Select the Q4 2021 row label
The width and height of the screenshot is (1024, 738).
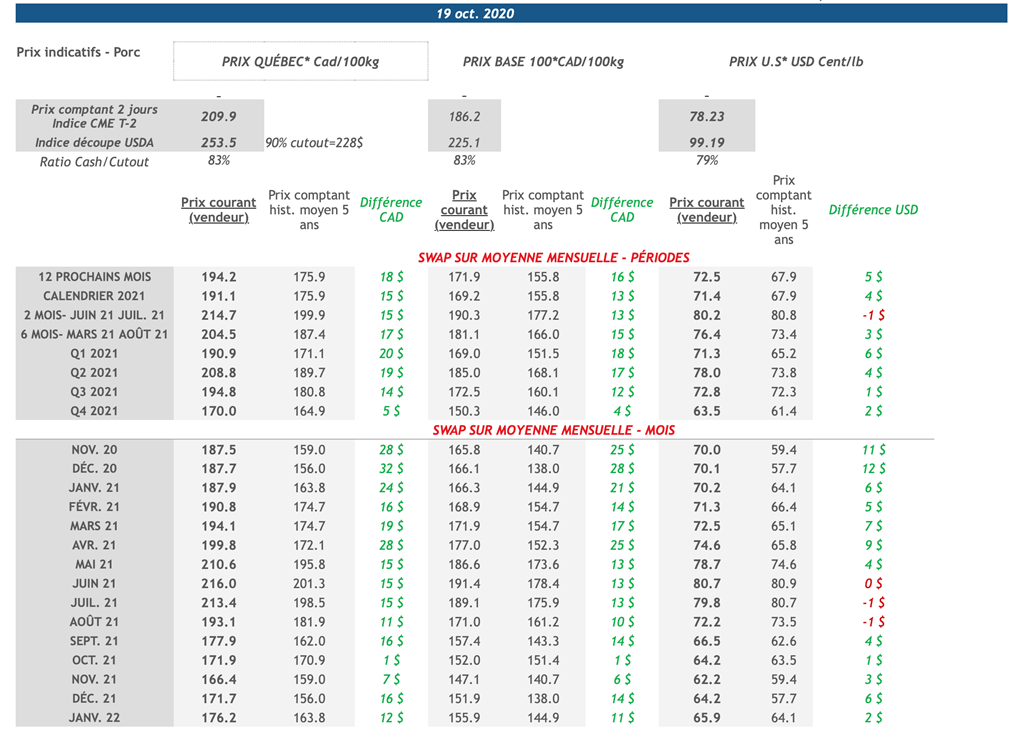point(94,411)
